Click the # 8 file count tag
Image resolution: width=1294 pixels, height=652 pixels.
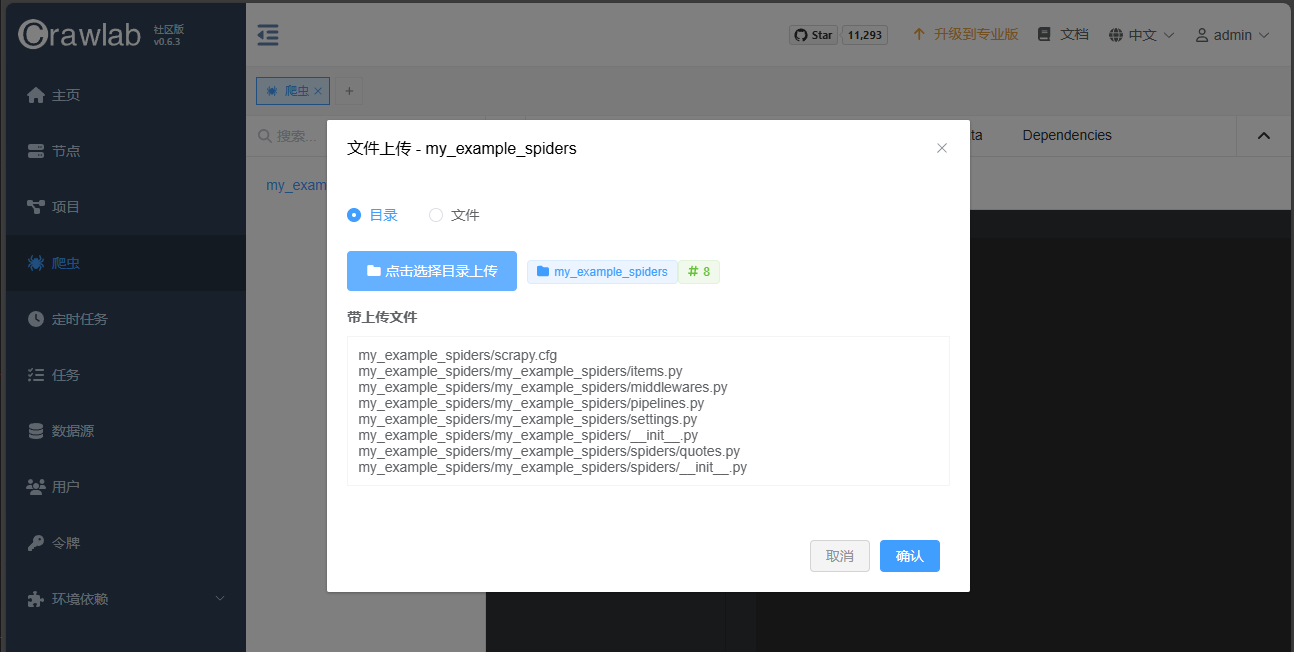tap(699, 272)
